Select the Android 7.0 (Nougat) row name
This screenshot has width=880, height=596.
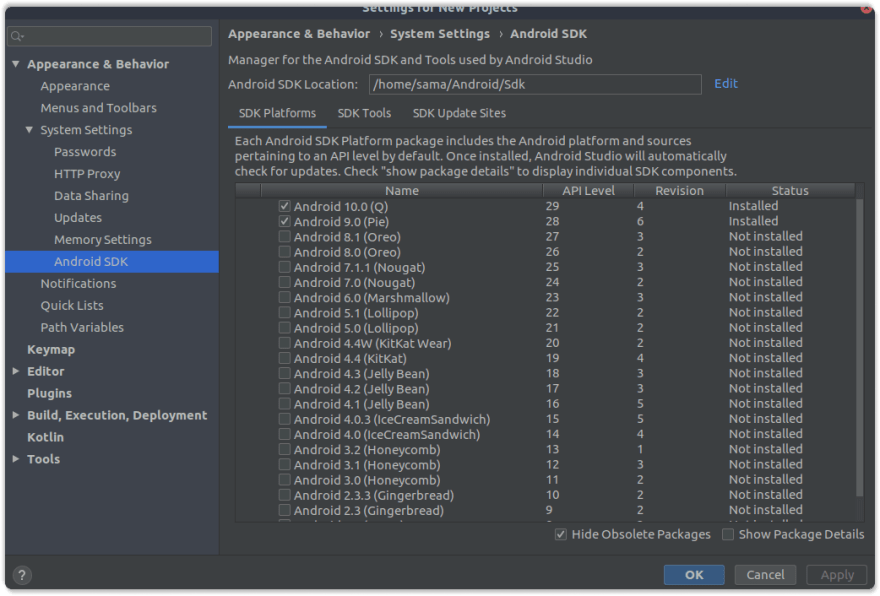click(354, 282)
